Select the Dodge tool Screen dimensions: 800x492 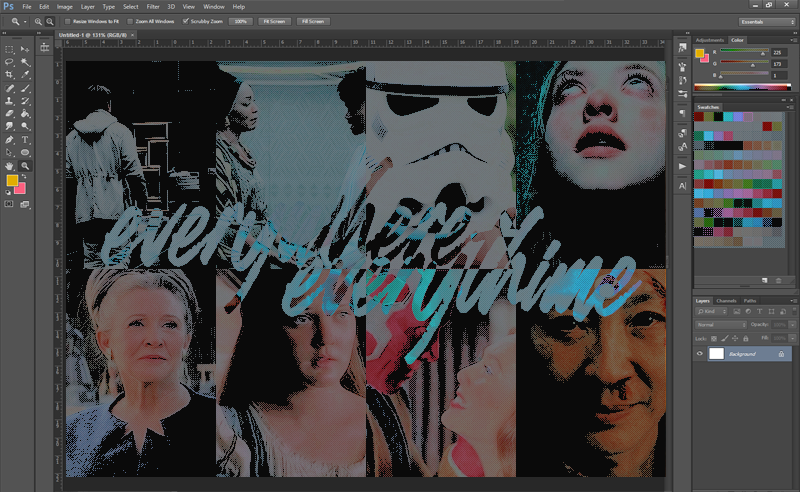(24, 126)
